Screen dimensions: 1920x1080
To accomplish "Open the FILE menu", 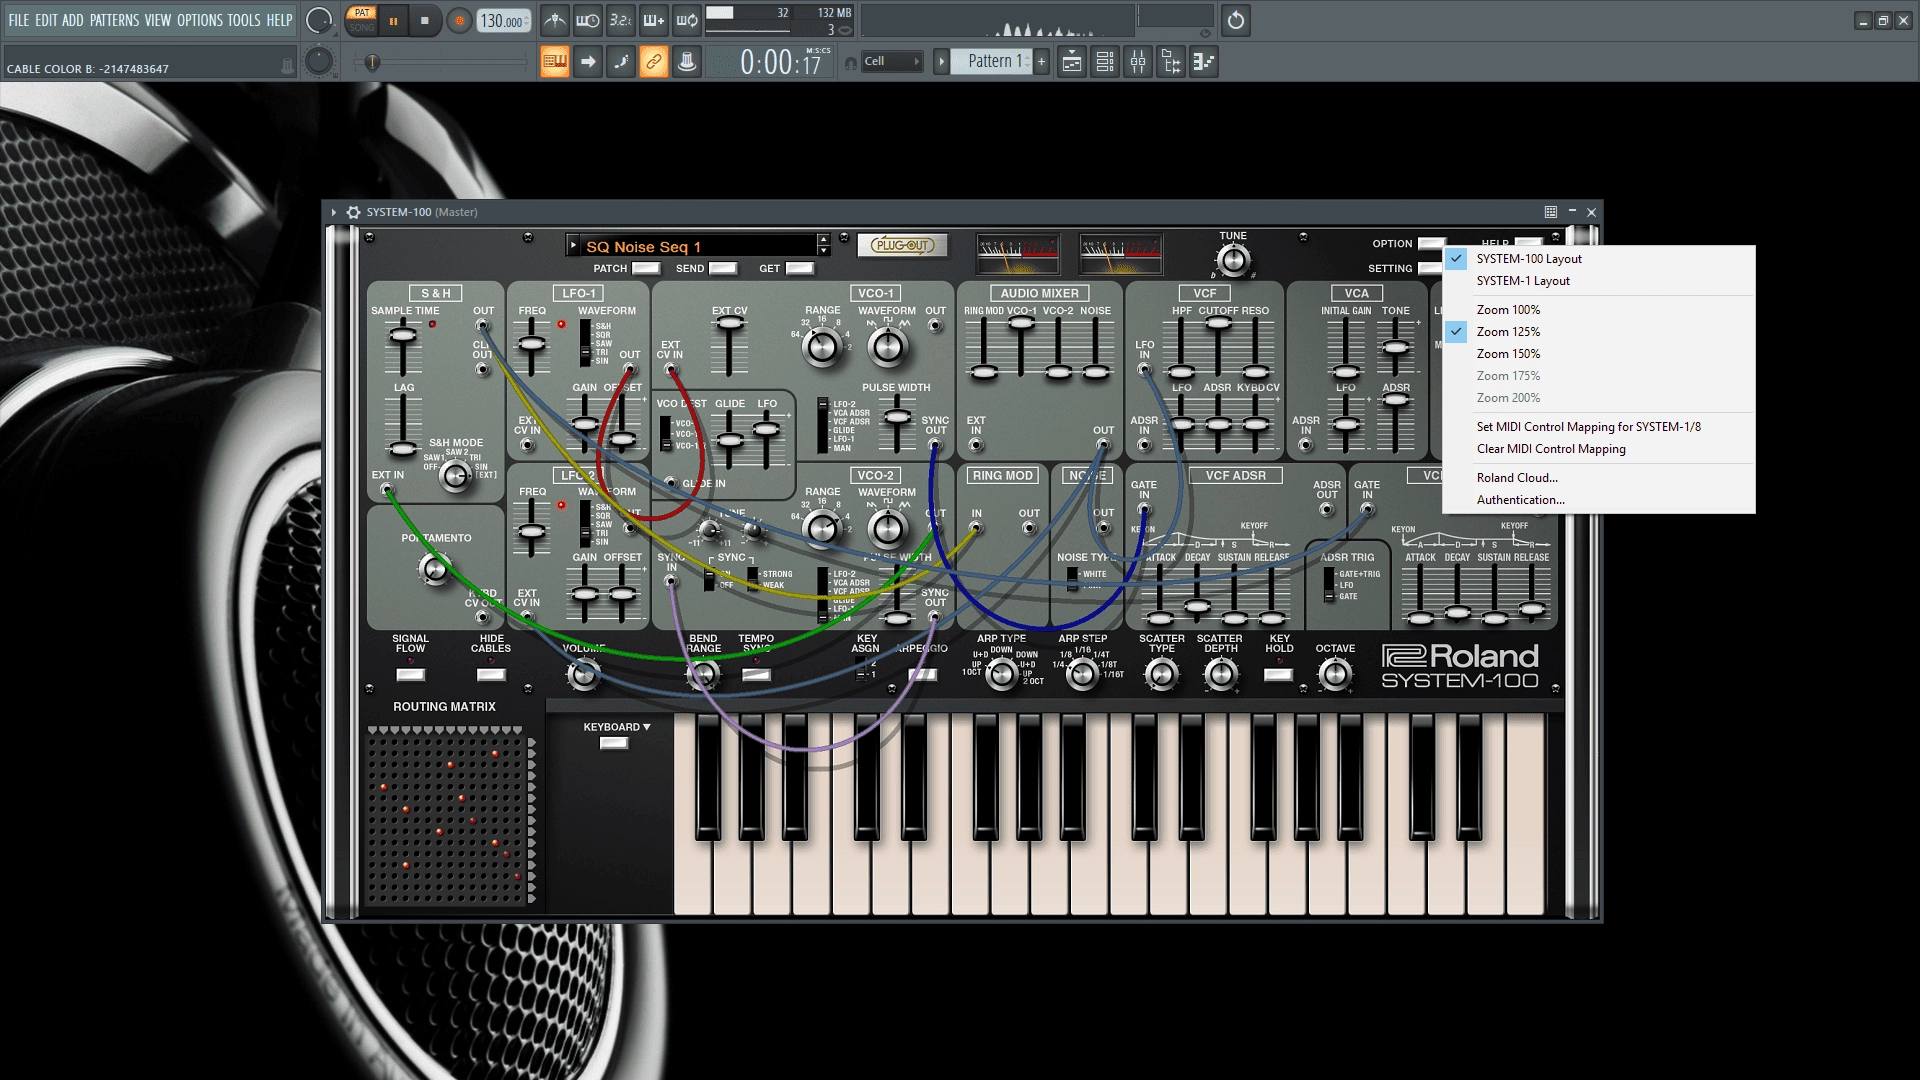I will click(x=19, y=20).
